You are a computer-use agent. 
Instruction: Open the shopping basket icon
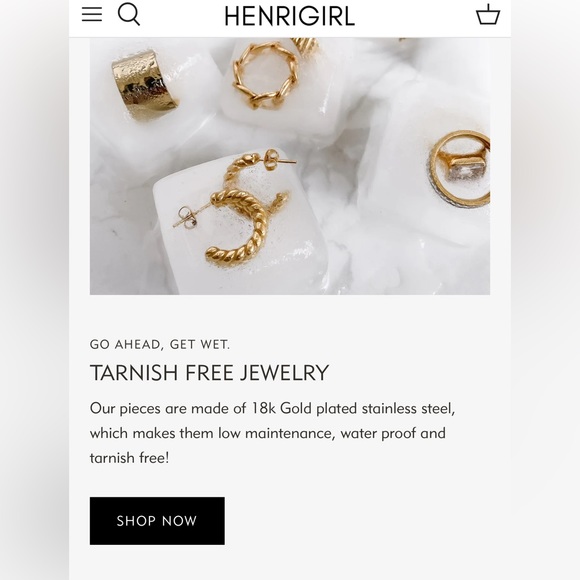tap(488, 14)
